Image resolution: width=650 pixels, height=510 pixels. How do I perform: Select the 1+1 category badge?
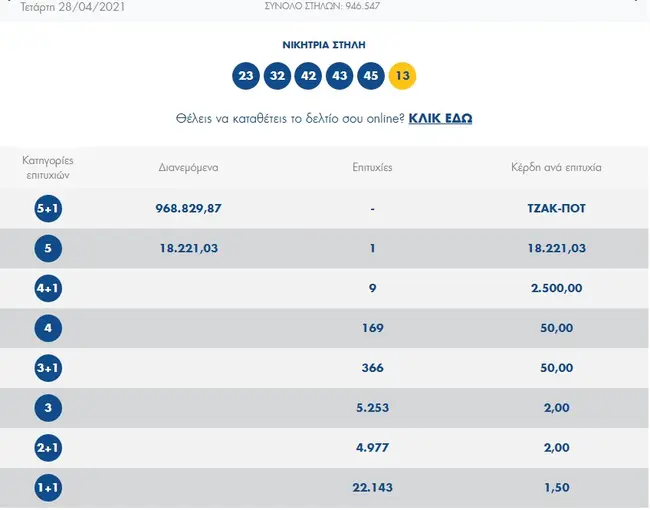[x=48, y=488]
